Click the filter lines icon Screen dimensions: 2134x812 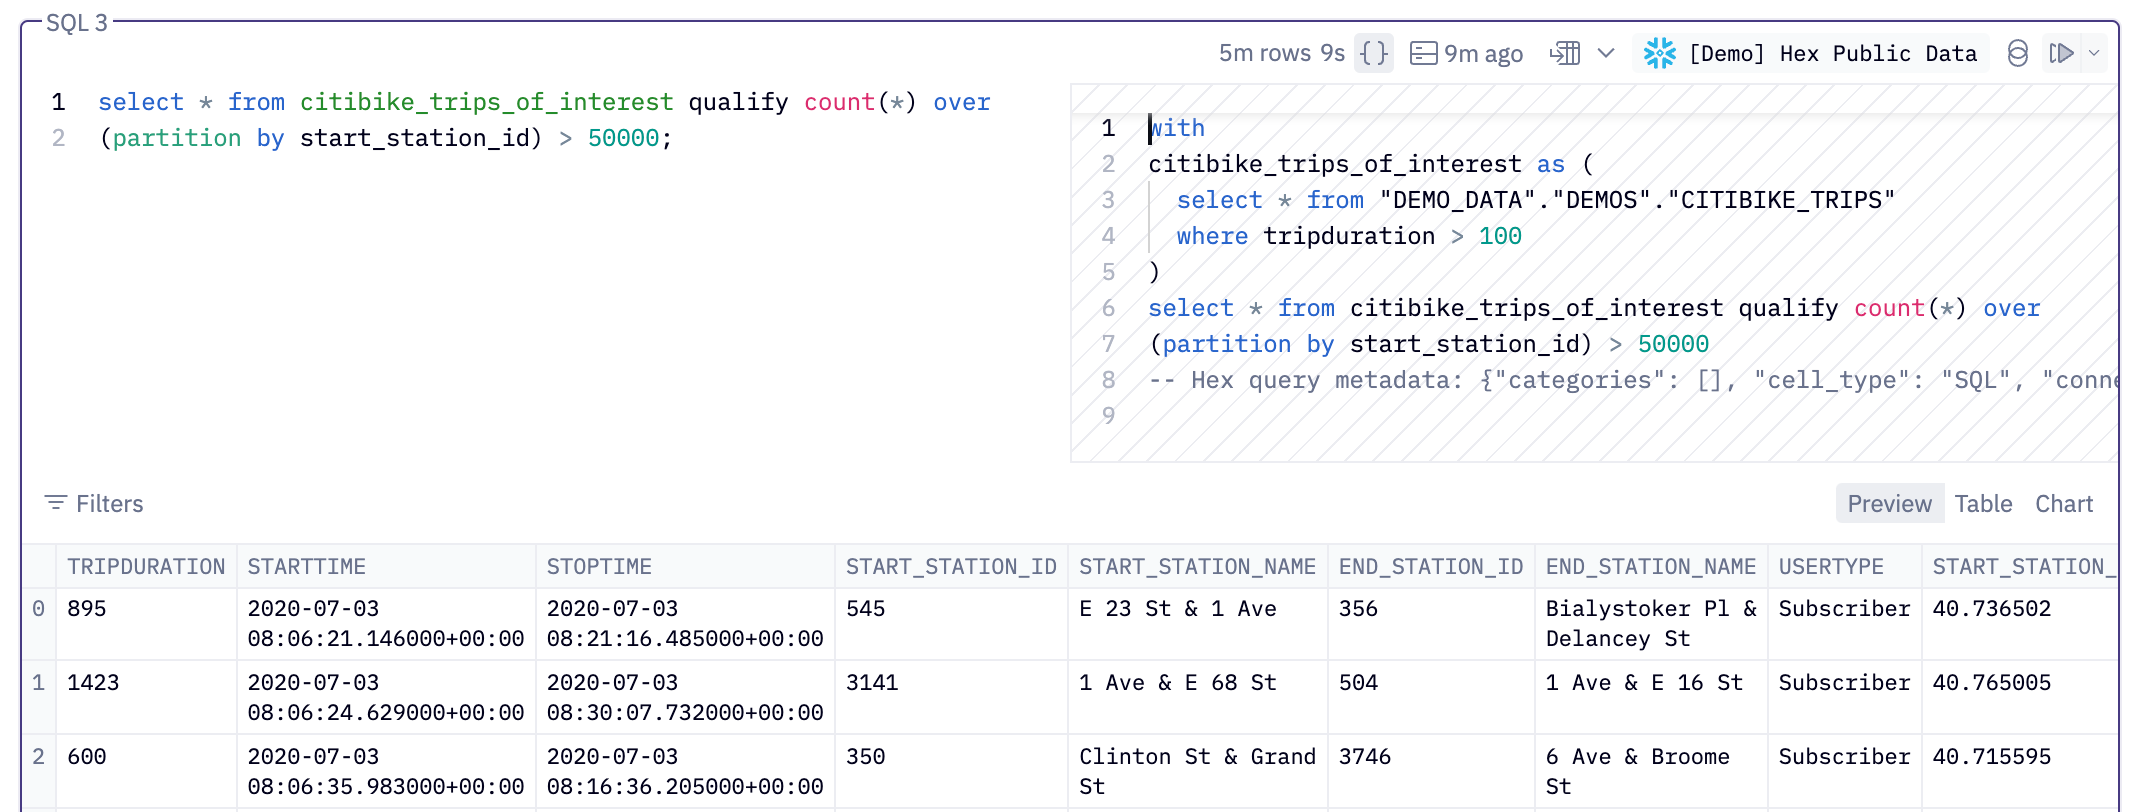coord(56,502)
